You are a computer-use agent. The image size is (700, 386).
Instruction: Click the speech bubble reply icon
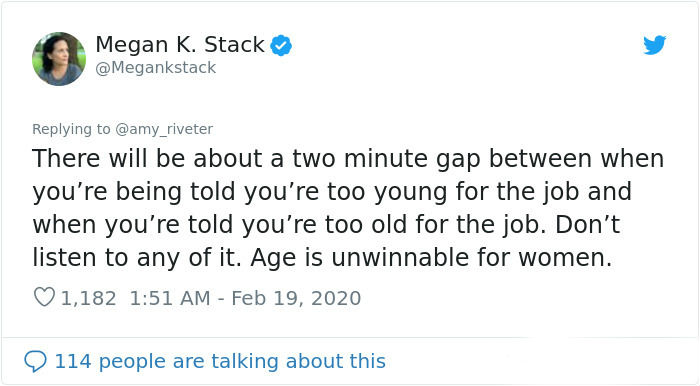35,361
